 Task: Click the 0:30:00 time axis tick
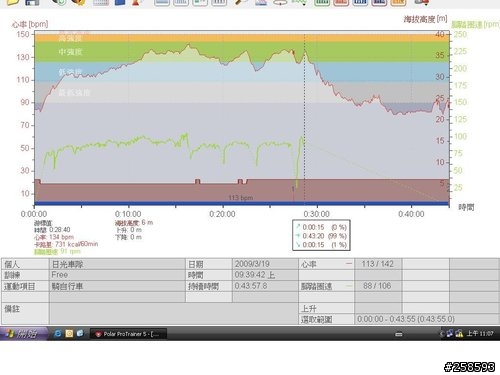[317, 214]
